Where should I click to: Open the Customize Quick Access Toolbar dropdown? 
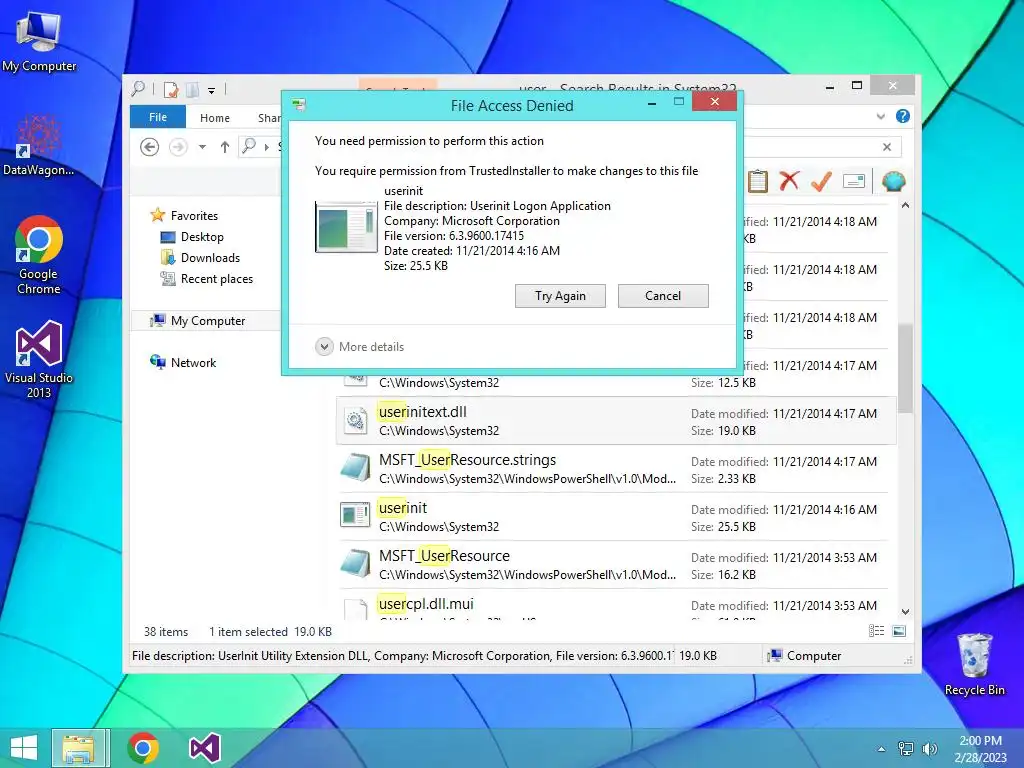[212, 91]
